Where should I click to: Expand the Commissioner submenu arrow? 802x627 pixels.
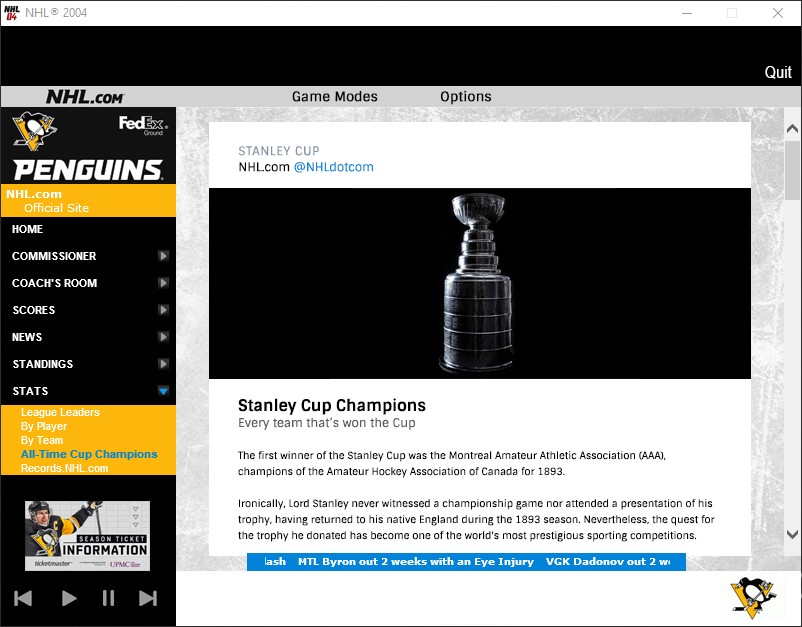pos(163,256)
